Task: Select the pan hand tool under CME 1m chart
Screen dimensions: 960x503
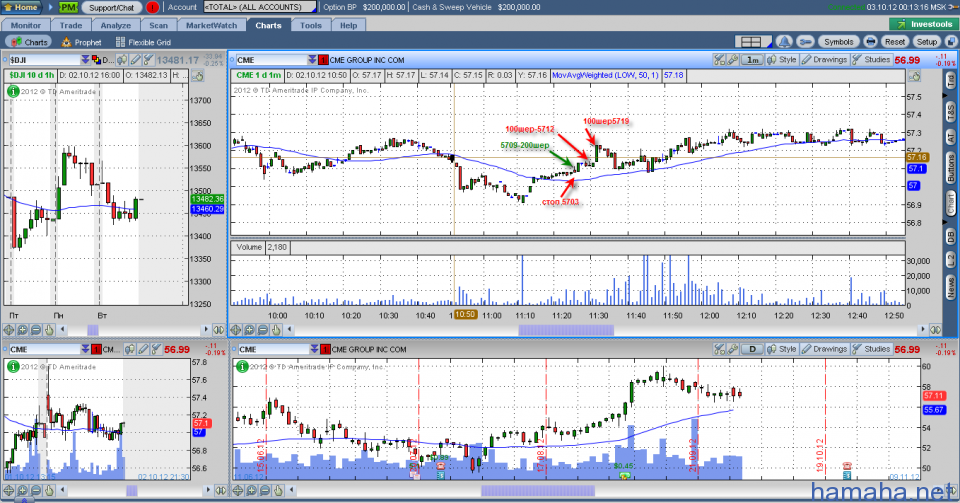Action: pos(276,330)
